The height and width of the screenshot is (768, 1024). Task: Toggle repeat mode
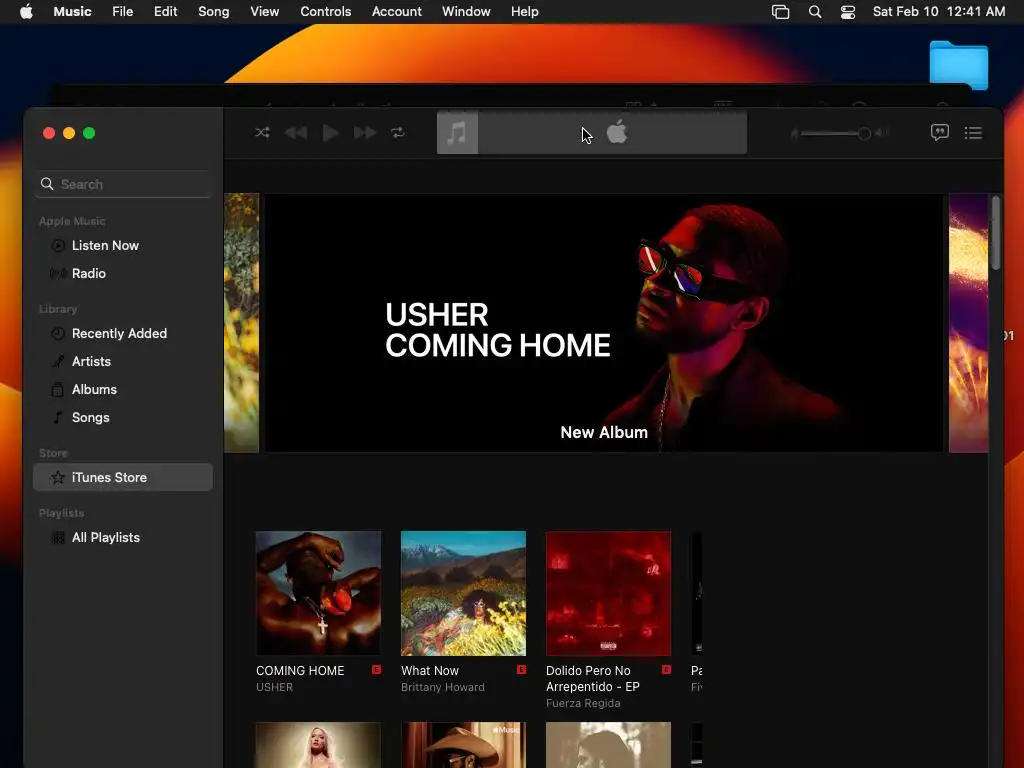coord(398,133)
